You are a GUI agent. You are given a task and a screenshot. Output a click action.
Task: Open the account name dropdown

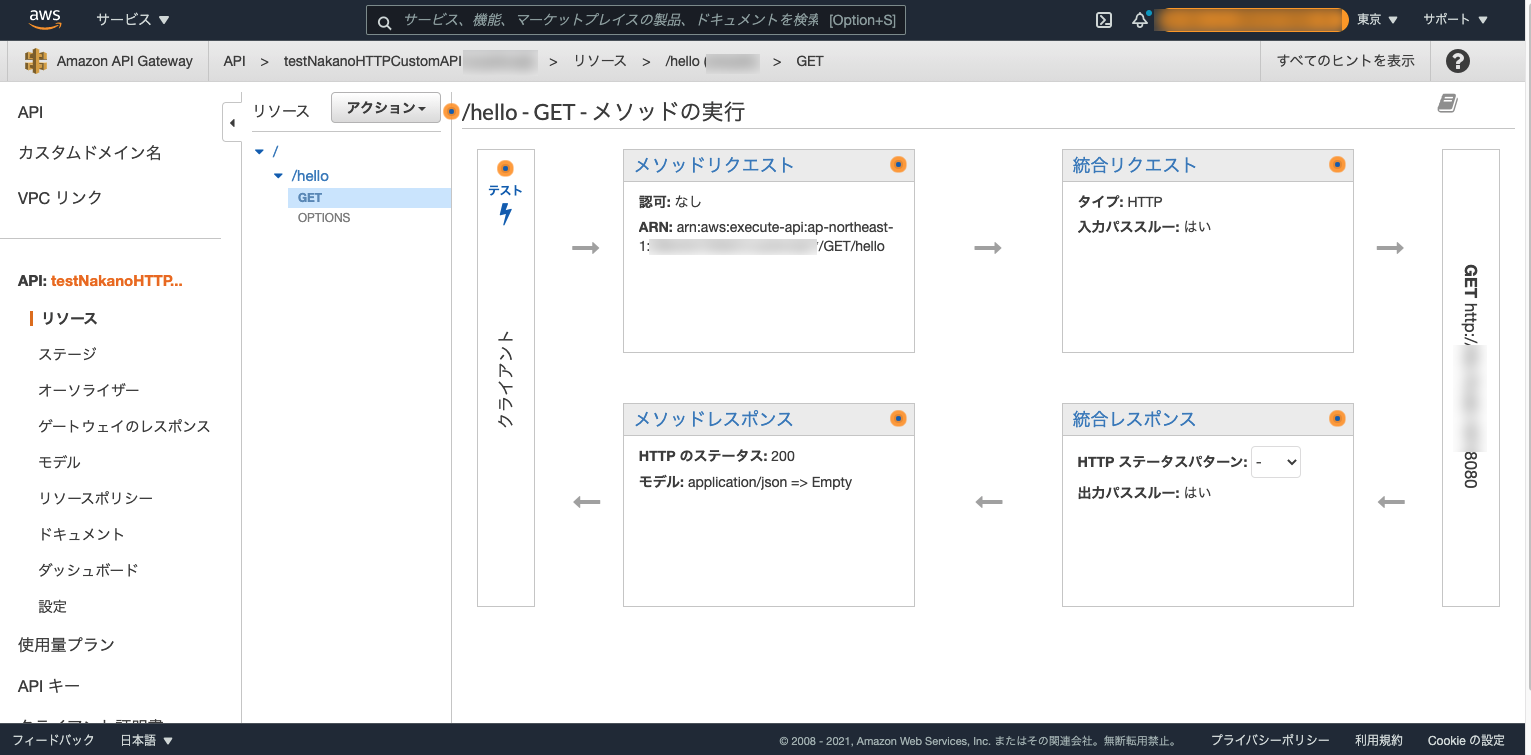[1250, 20]
